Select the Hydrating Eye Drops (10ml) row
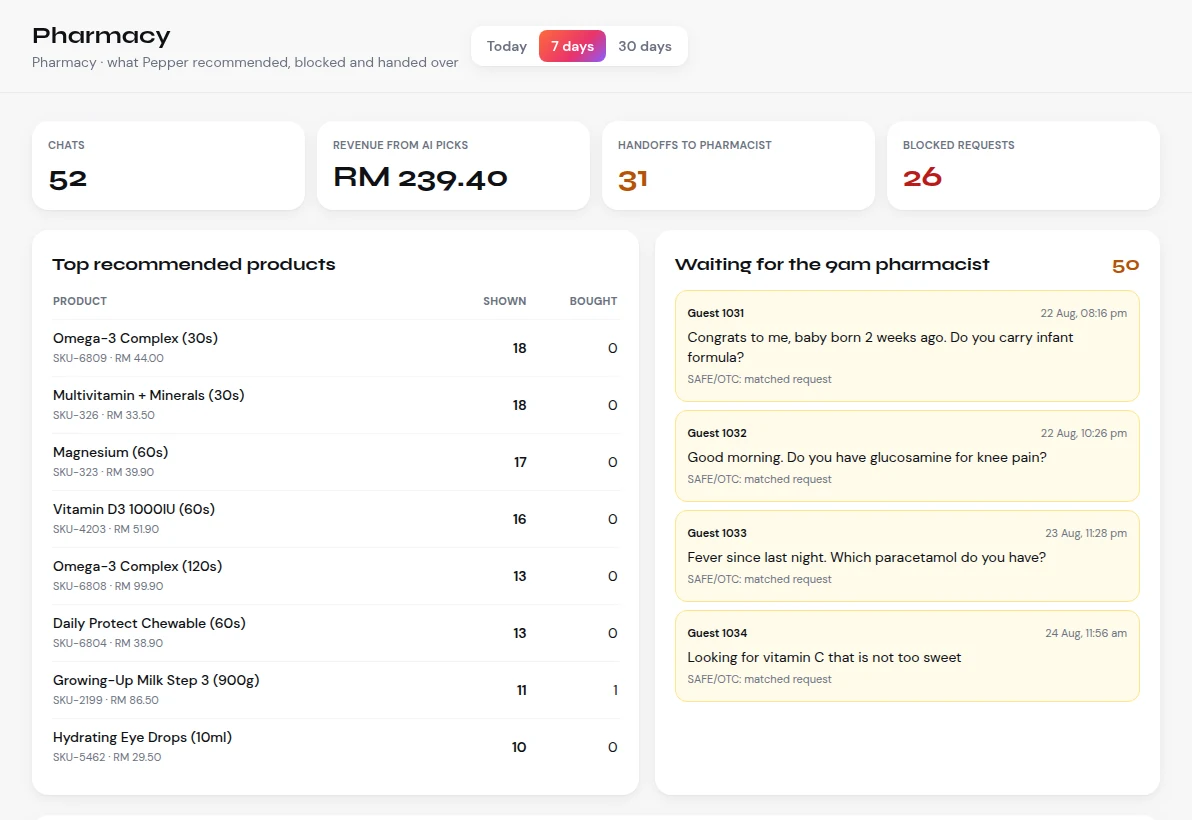This screenshot has height=820, width=1192. coord(335,747)
